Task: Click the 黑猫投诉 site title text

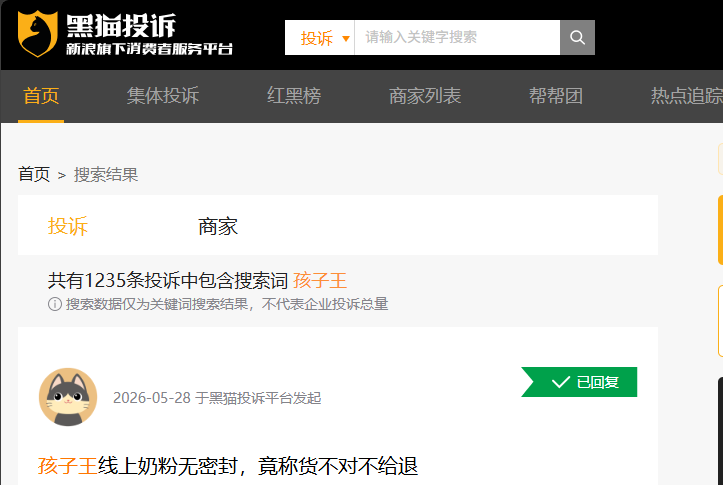Action: [x=121, y=25]
